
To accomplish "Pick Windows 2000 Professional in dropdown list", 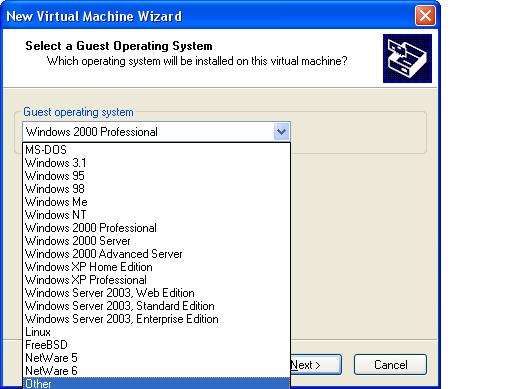I will coord(157,228).
